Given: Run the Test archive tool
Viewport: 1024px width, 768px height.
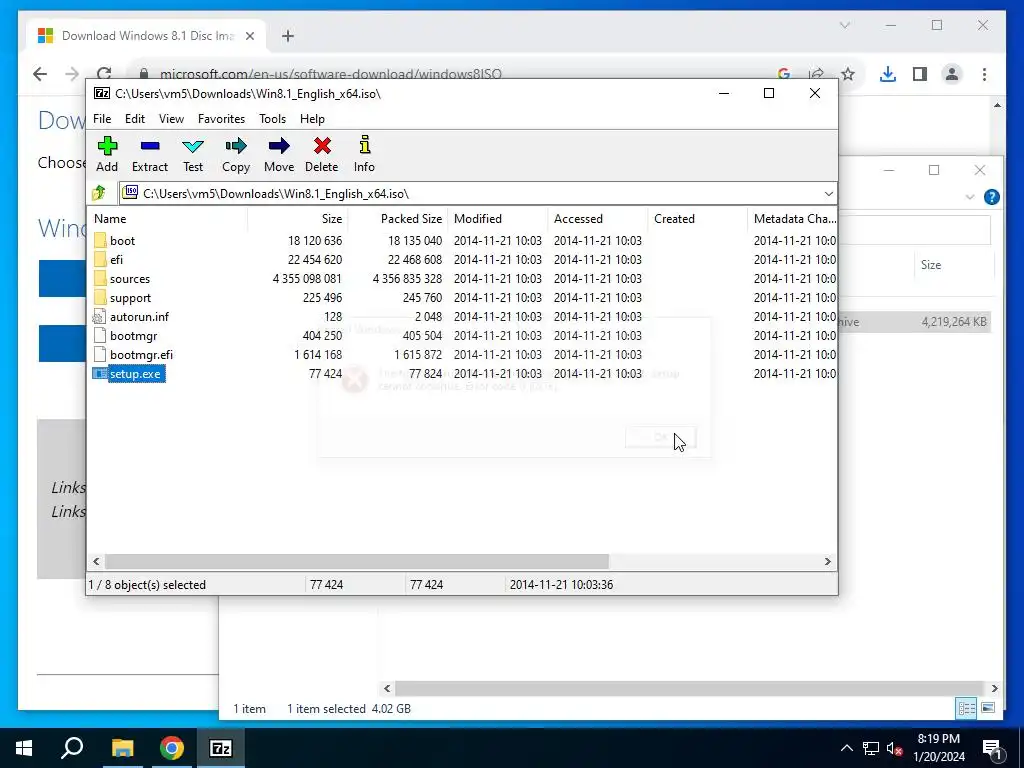Looking at the screenshot, I should [x=193, y=146].
